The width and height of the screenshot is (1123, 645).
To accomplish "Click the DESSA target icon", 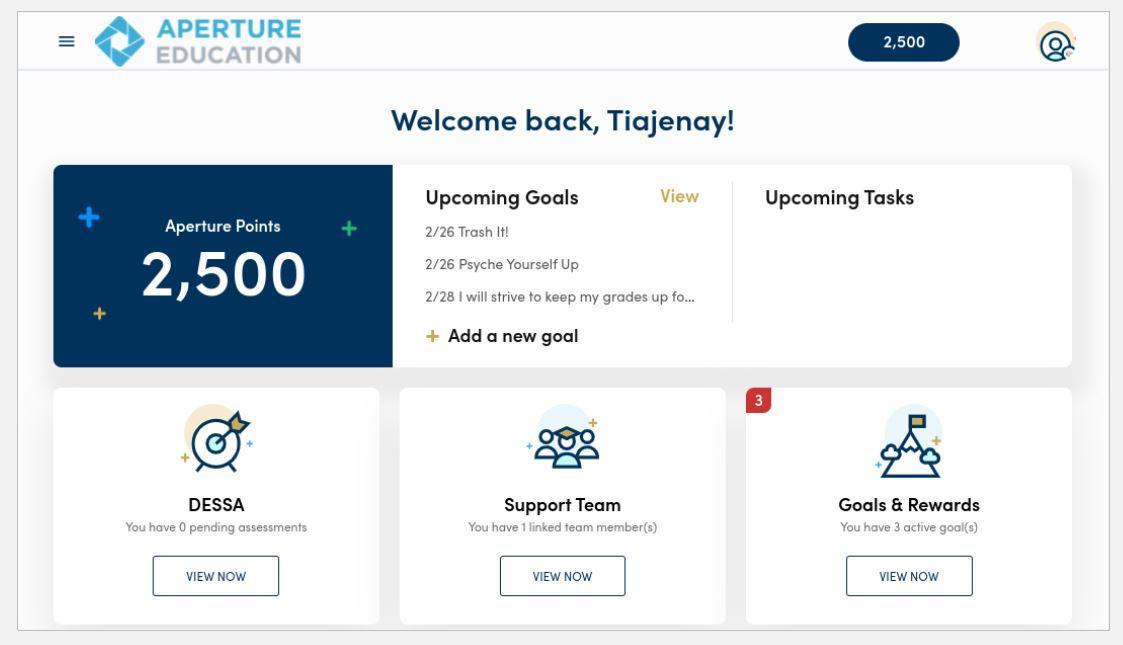I will tap(216, 439).
